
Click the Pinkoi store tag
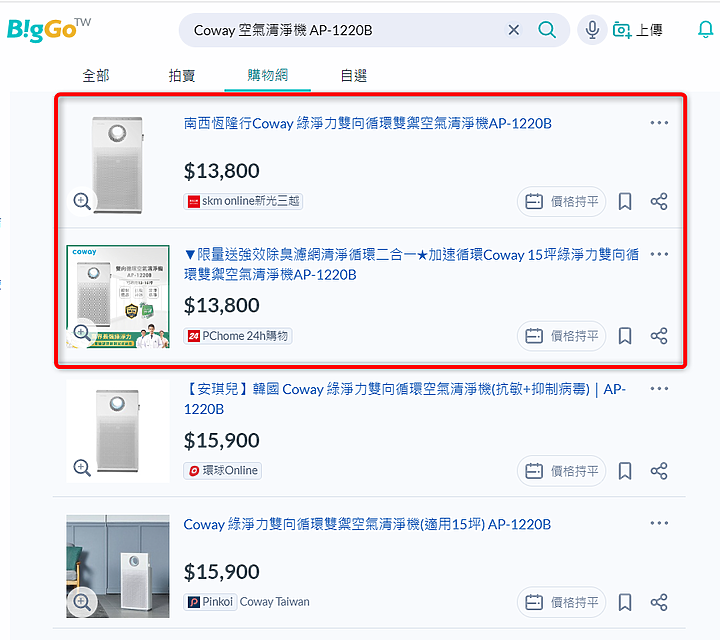210,601
